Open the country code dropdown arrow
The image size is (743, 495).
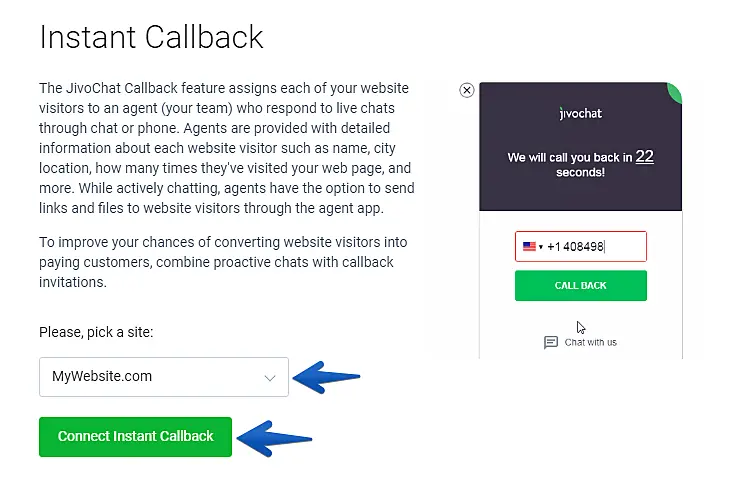540,247
